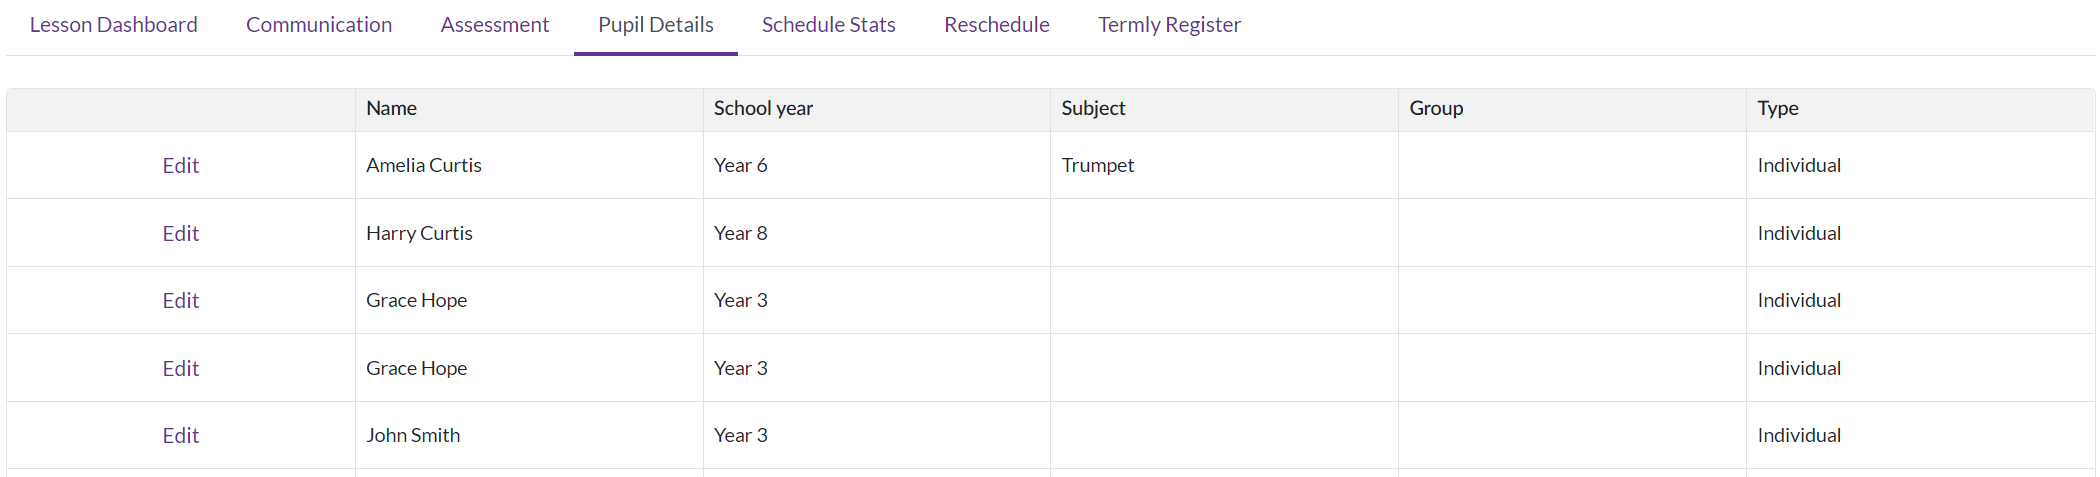The height and width of the screenshot is (477, 2100).
Task: Click Edit for Amelia Curtis
Action: 181,166
